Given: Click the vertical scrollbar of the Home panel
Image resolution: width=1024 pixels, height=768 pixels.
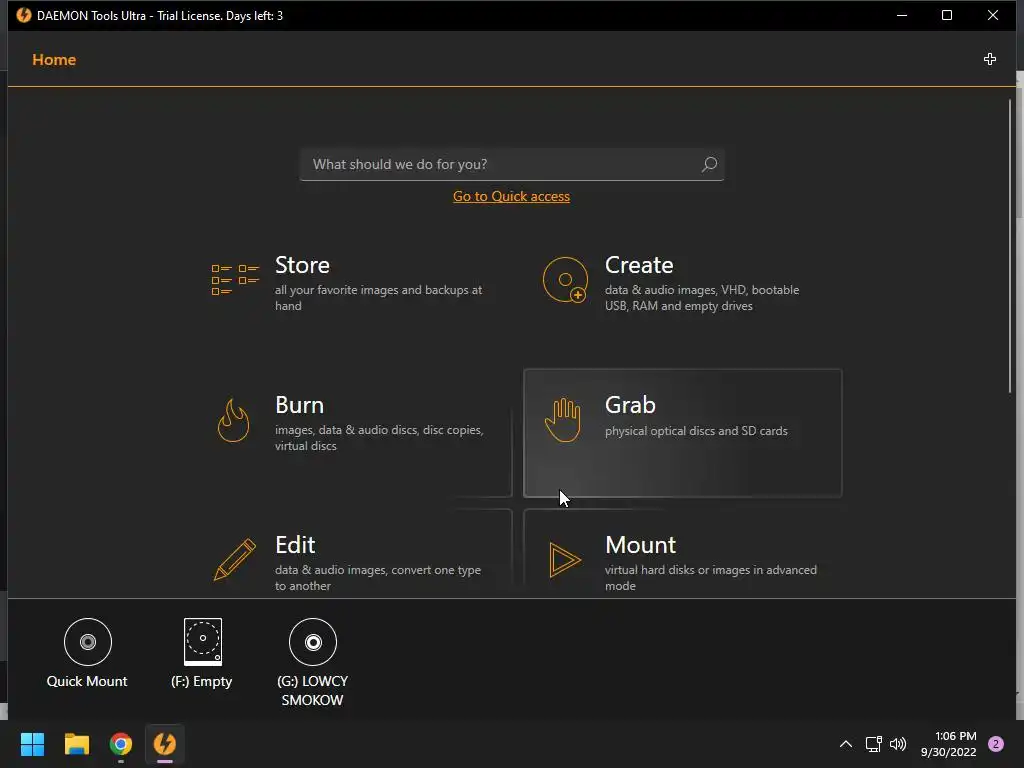Looking at the screenshot, I should coord(1010,246).
